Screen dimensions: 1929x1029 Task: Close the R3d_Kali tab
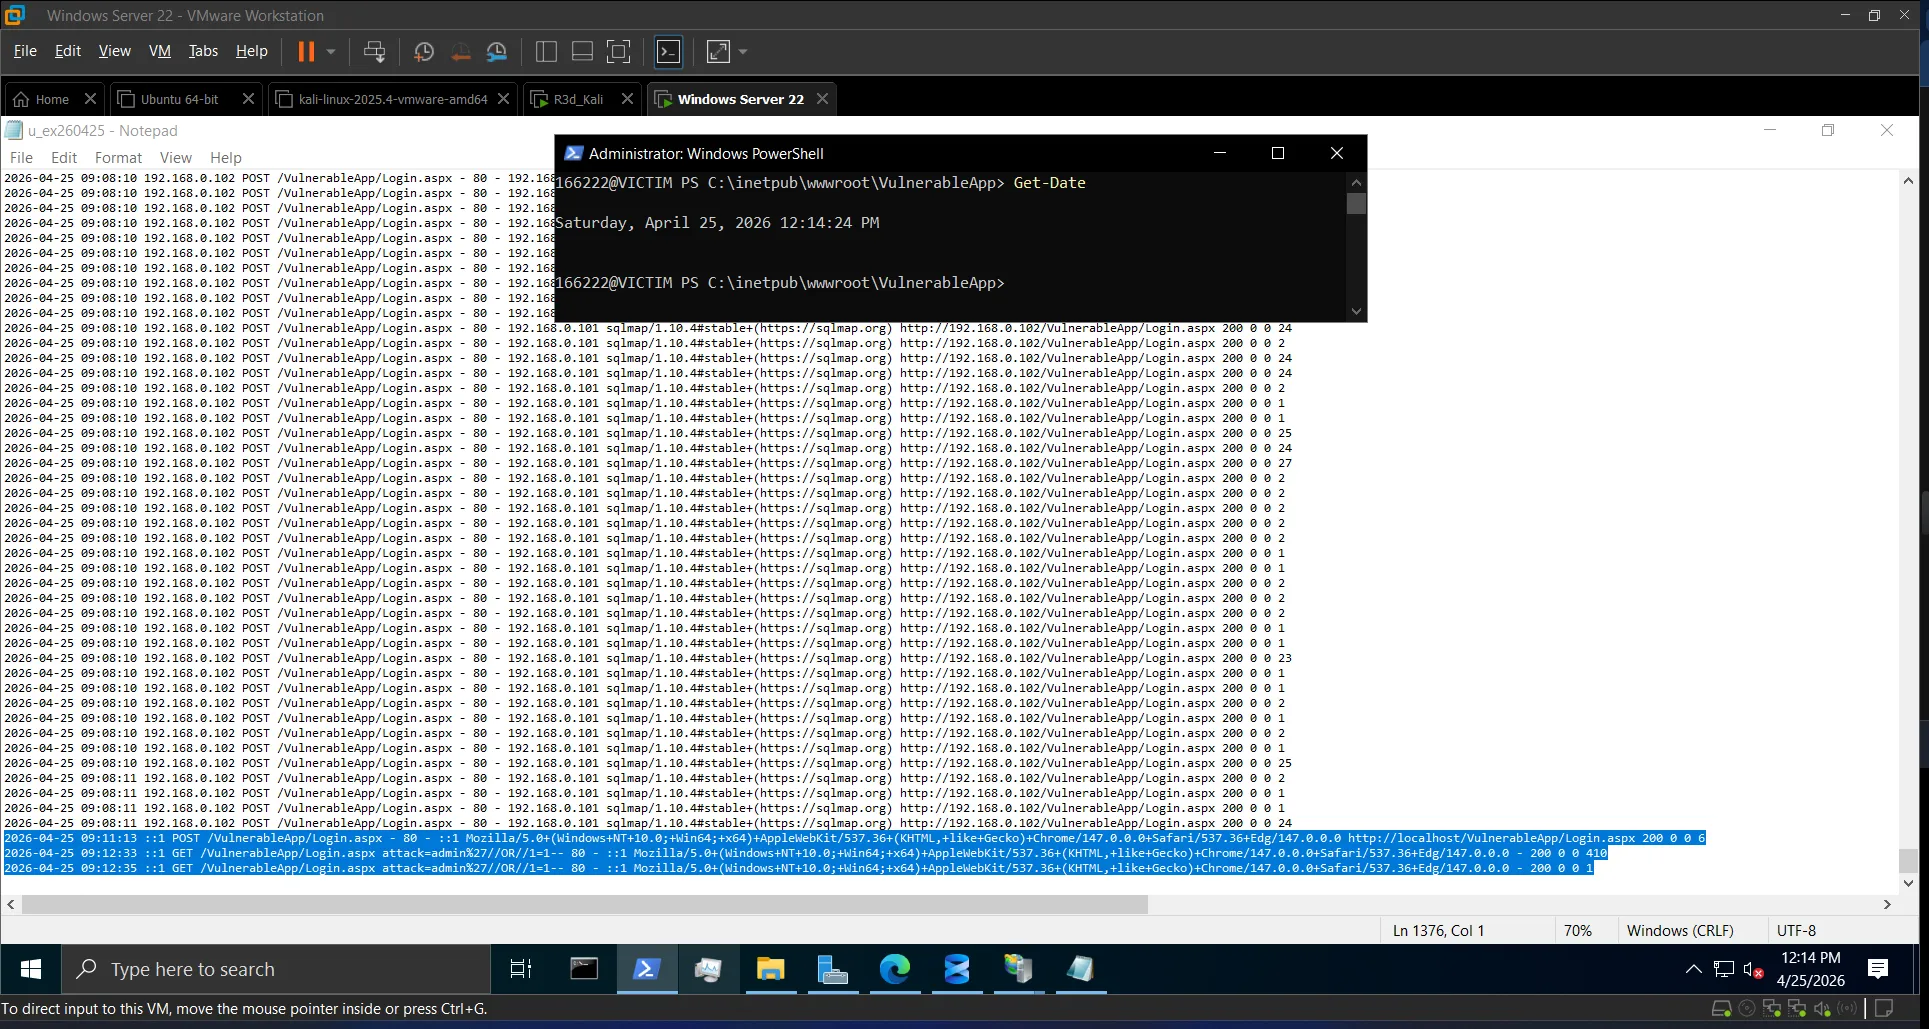tap(627, 98)
